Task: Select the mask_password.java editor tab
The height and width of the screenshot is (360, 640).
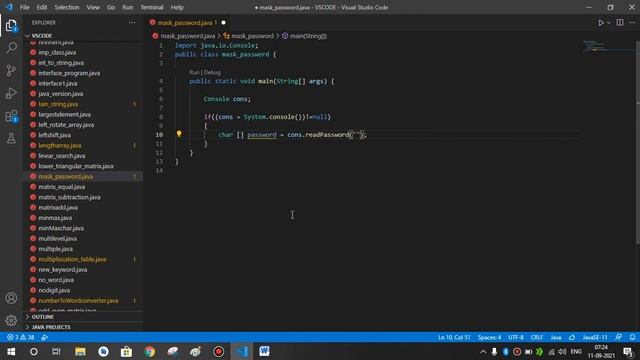Action: [187, 23]
